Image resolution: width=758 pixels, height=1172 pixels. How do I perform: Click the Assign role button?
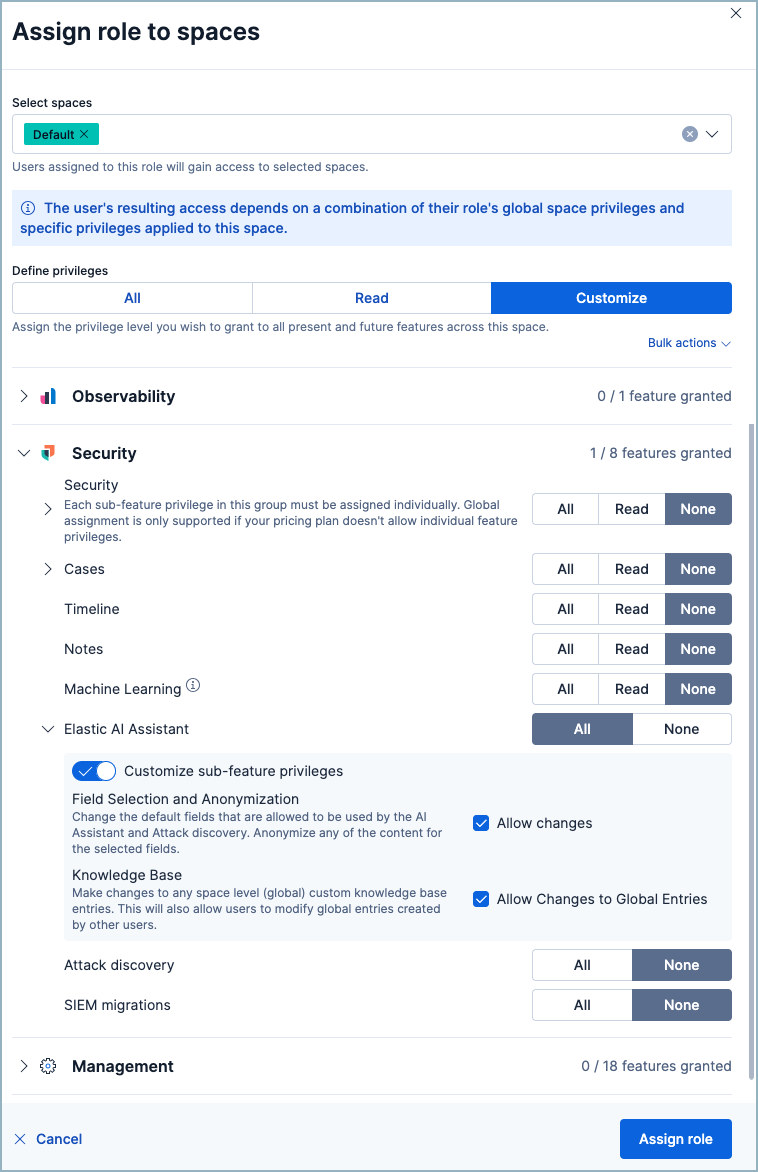tap(675, 1138)
